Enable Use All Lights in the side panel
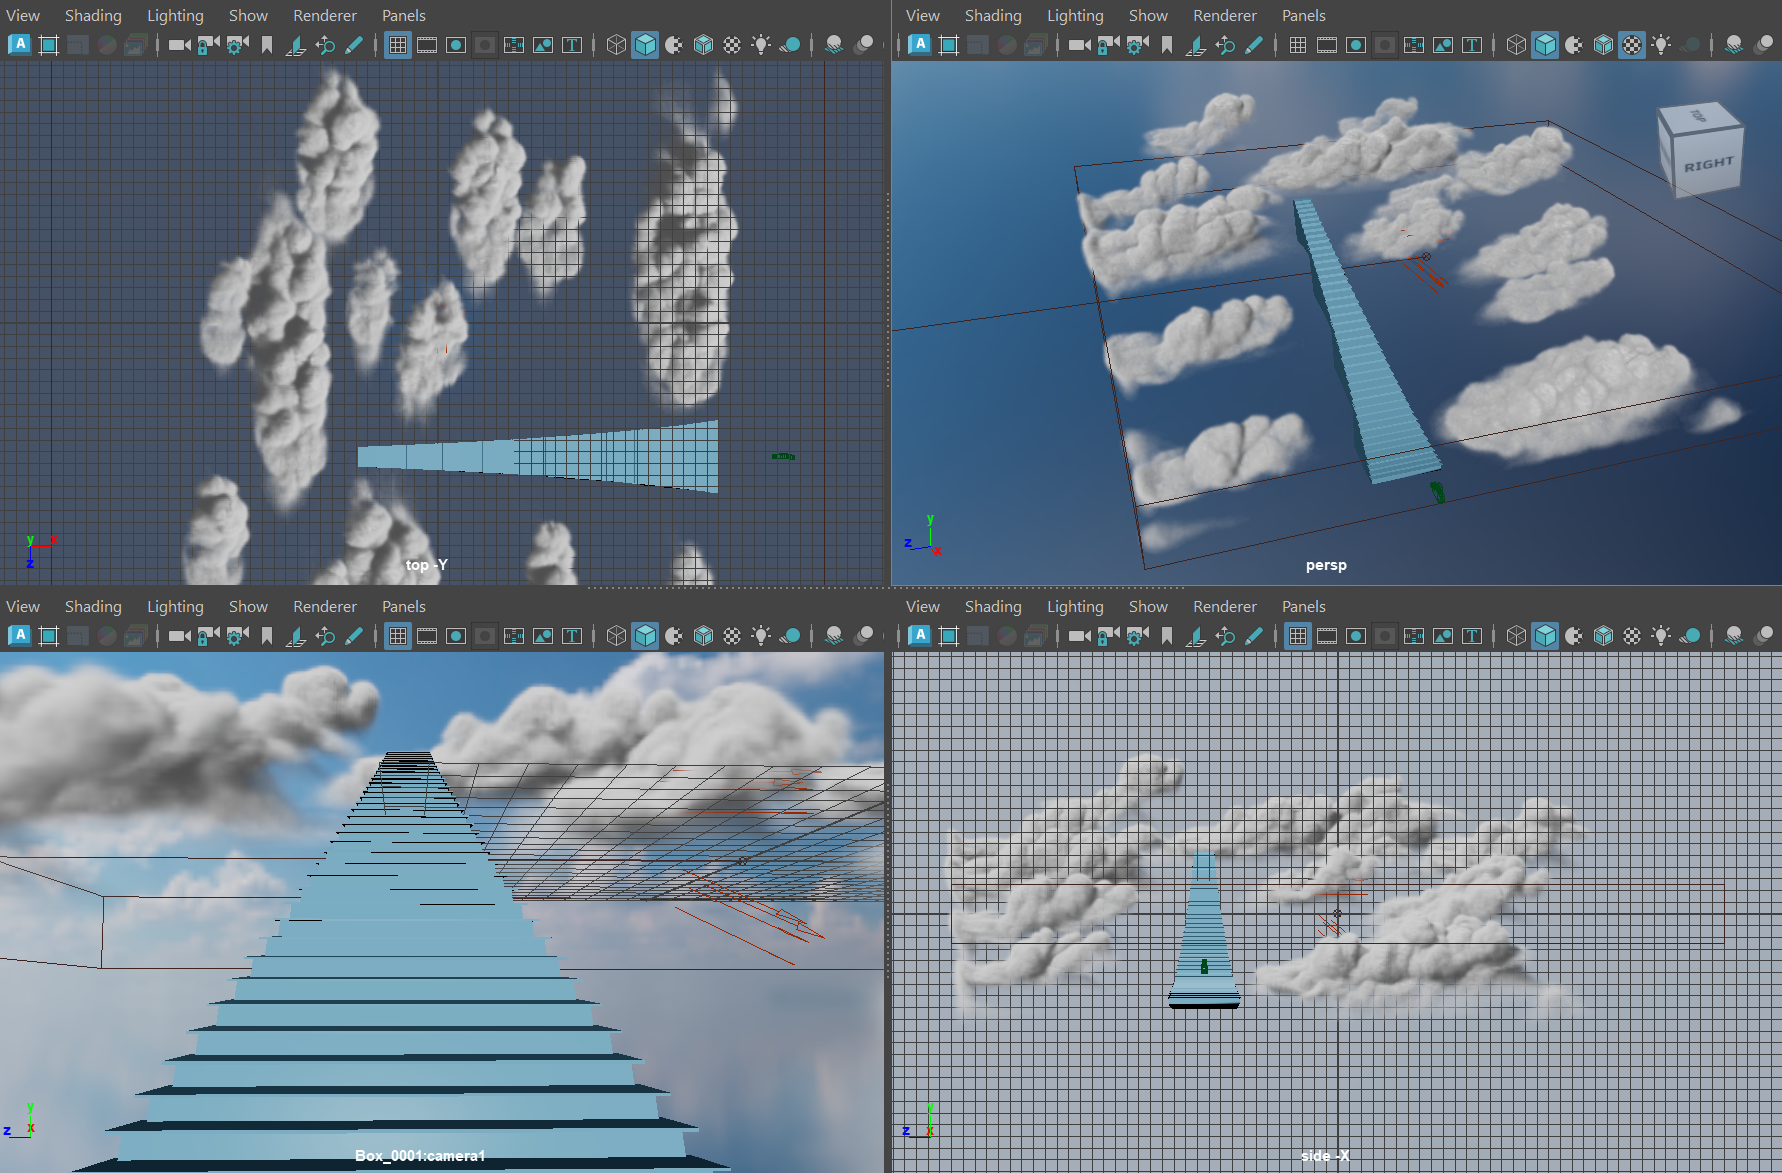The height and width of the screenshot is (1173, 1782). pos(1661,636)
